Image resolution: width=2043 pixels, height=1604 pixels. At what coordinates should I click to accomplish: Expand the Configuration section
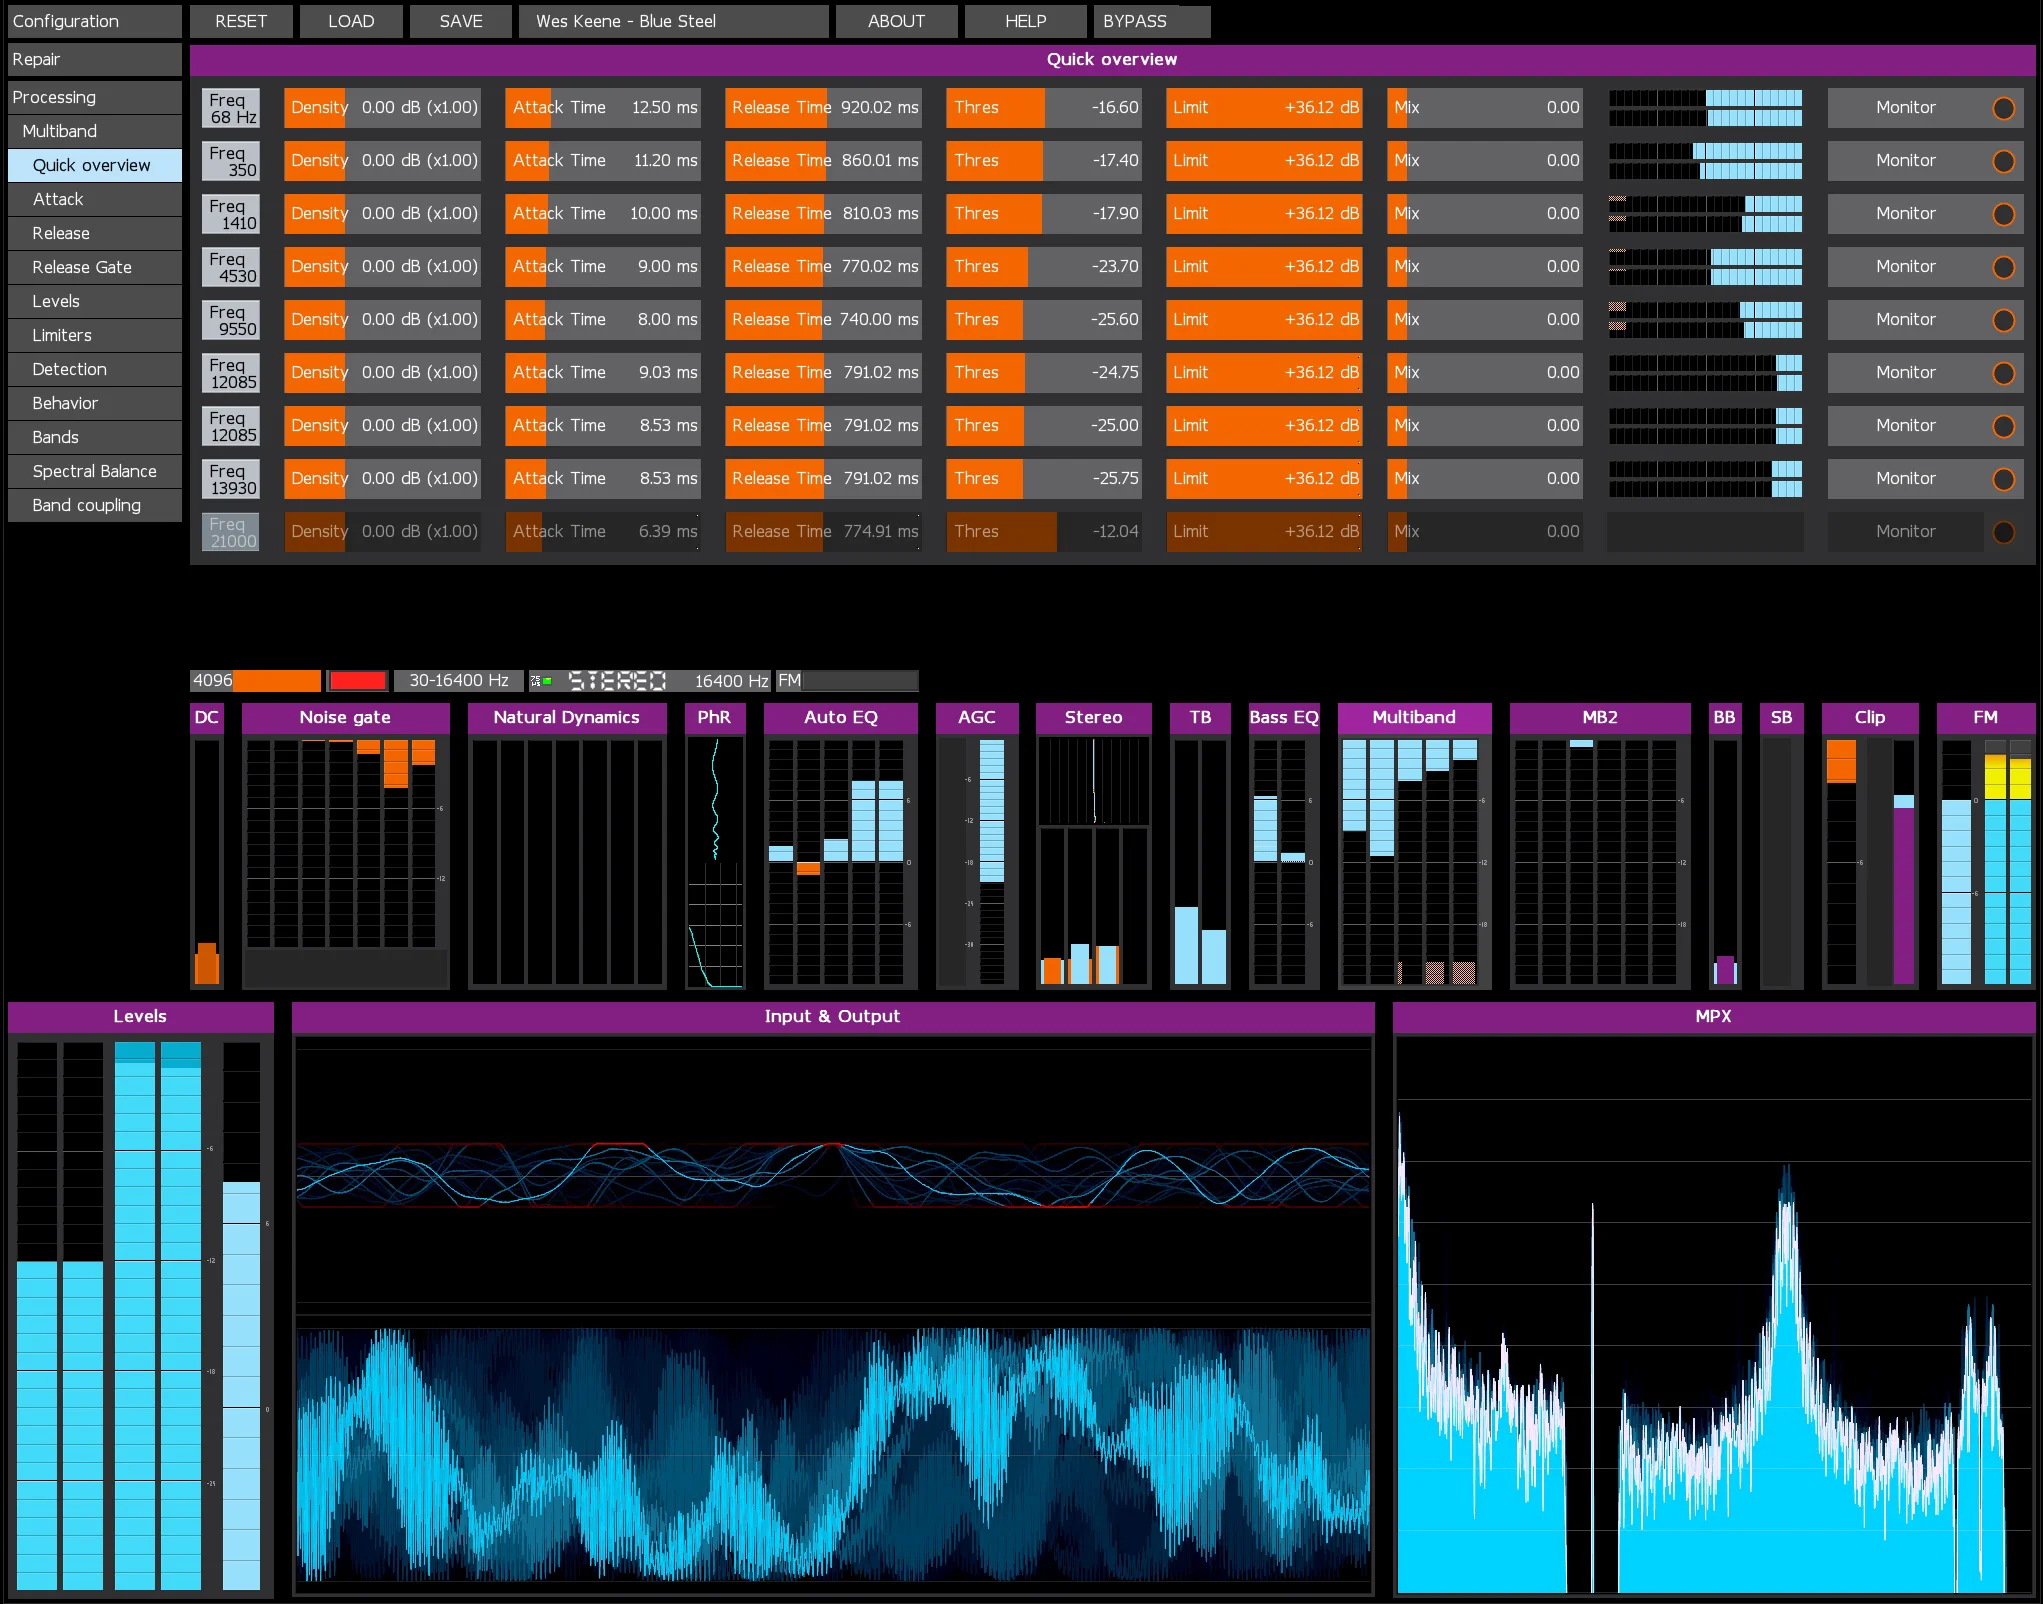(94, 20)
